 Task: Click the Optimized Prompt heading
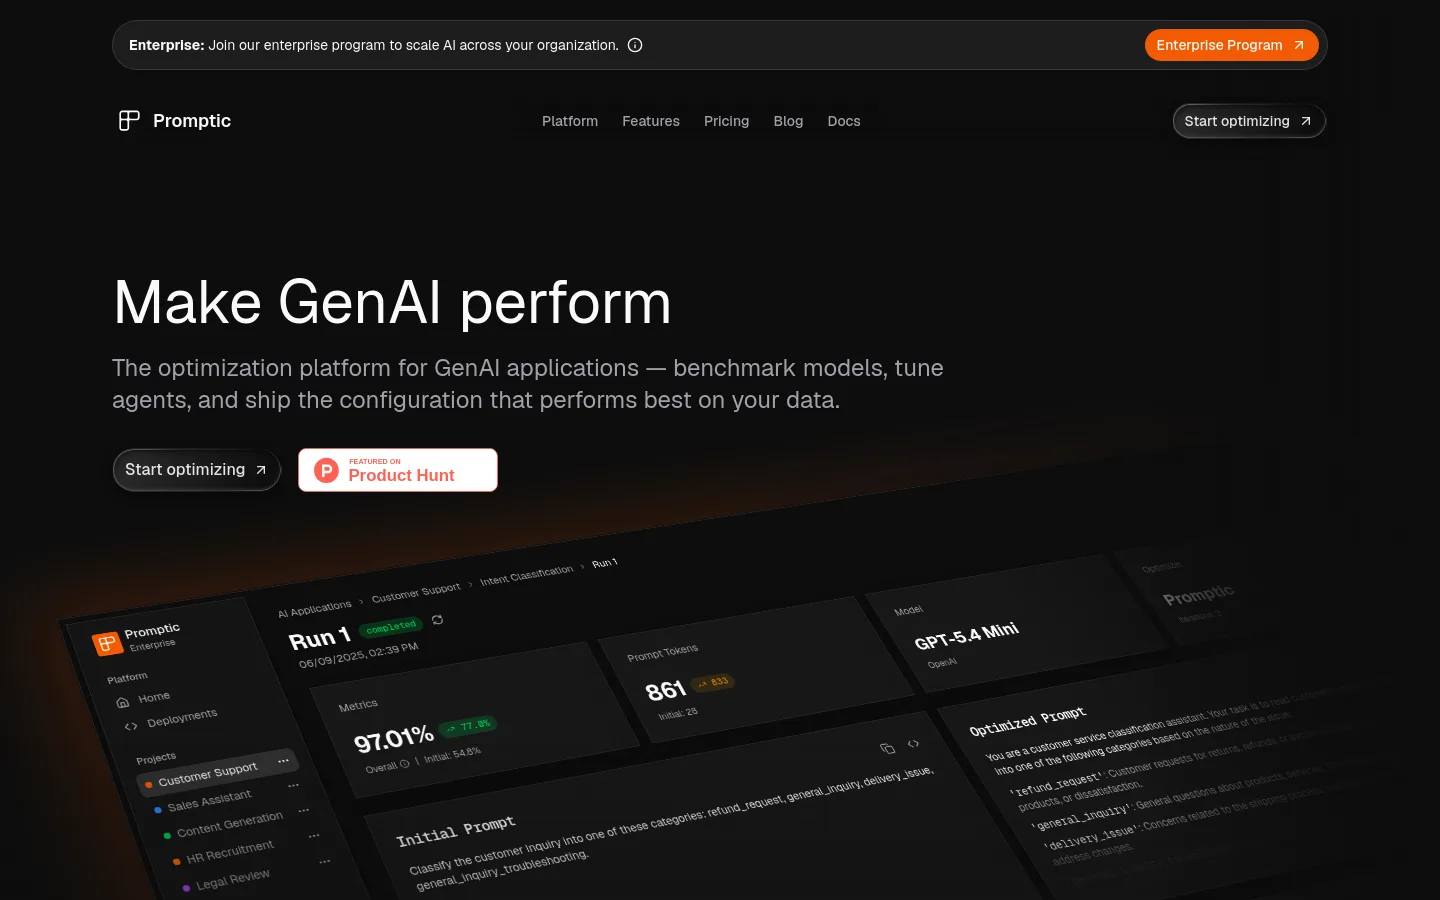pyautogui.click(x=1028, y=721)
